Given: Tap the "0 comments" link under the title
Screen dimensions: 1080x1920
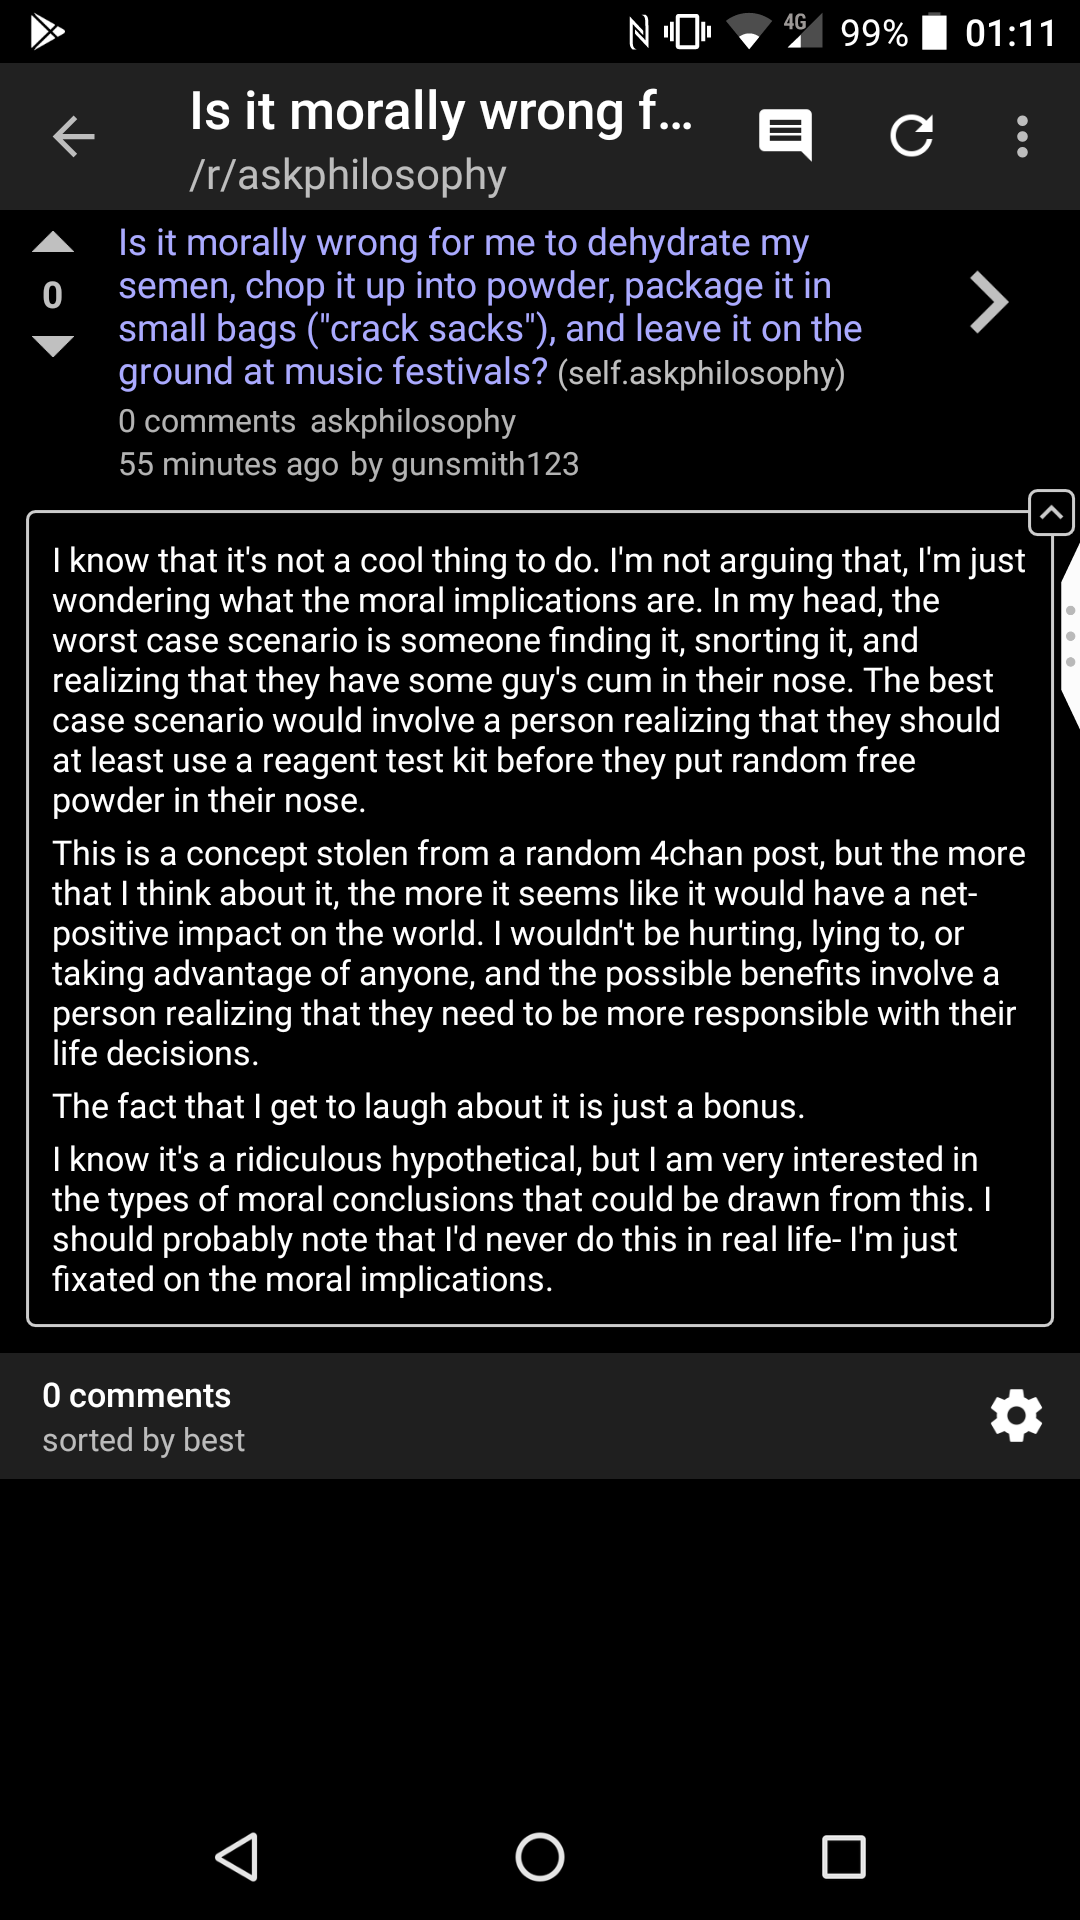Looking at the screenshot, I should pyautogui.click(x=207, y=422).
